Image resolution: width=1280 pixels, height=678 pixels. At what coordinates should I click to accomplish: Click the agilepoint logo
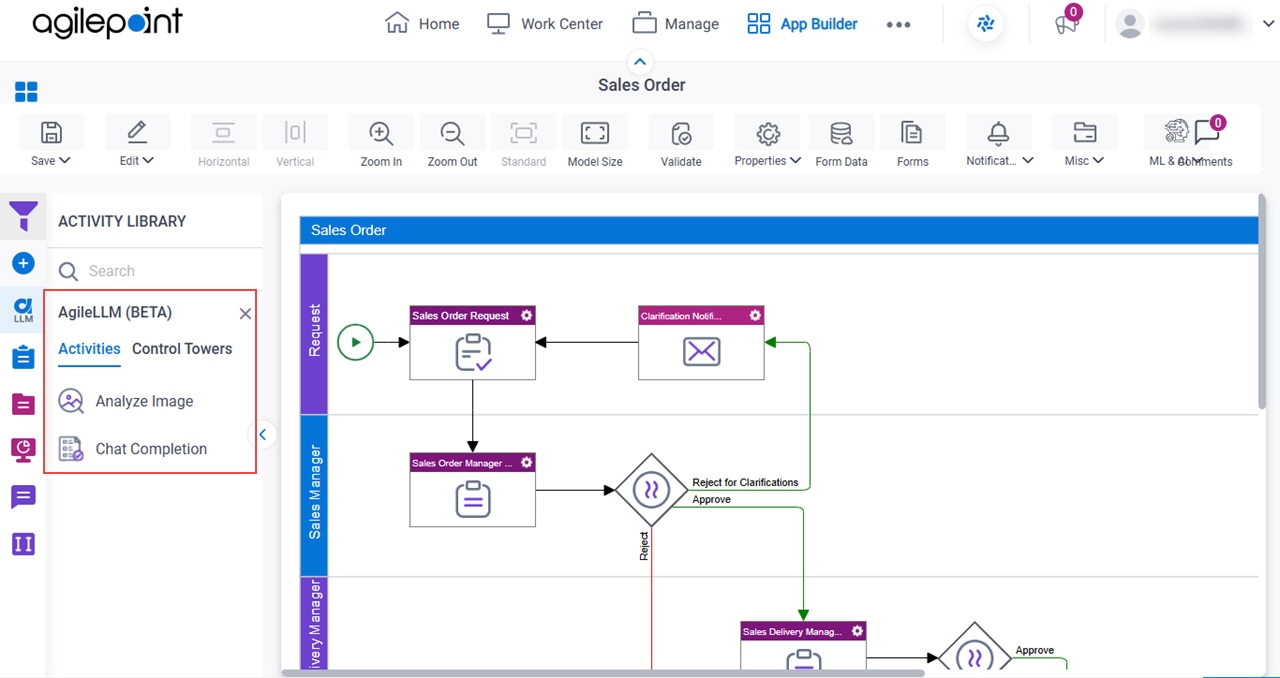(x=108, y=24)
